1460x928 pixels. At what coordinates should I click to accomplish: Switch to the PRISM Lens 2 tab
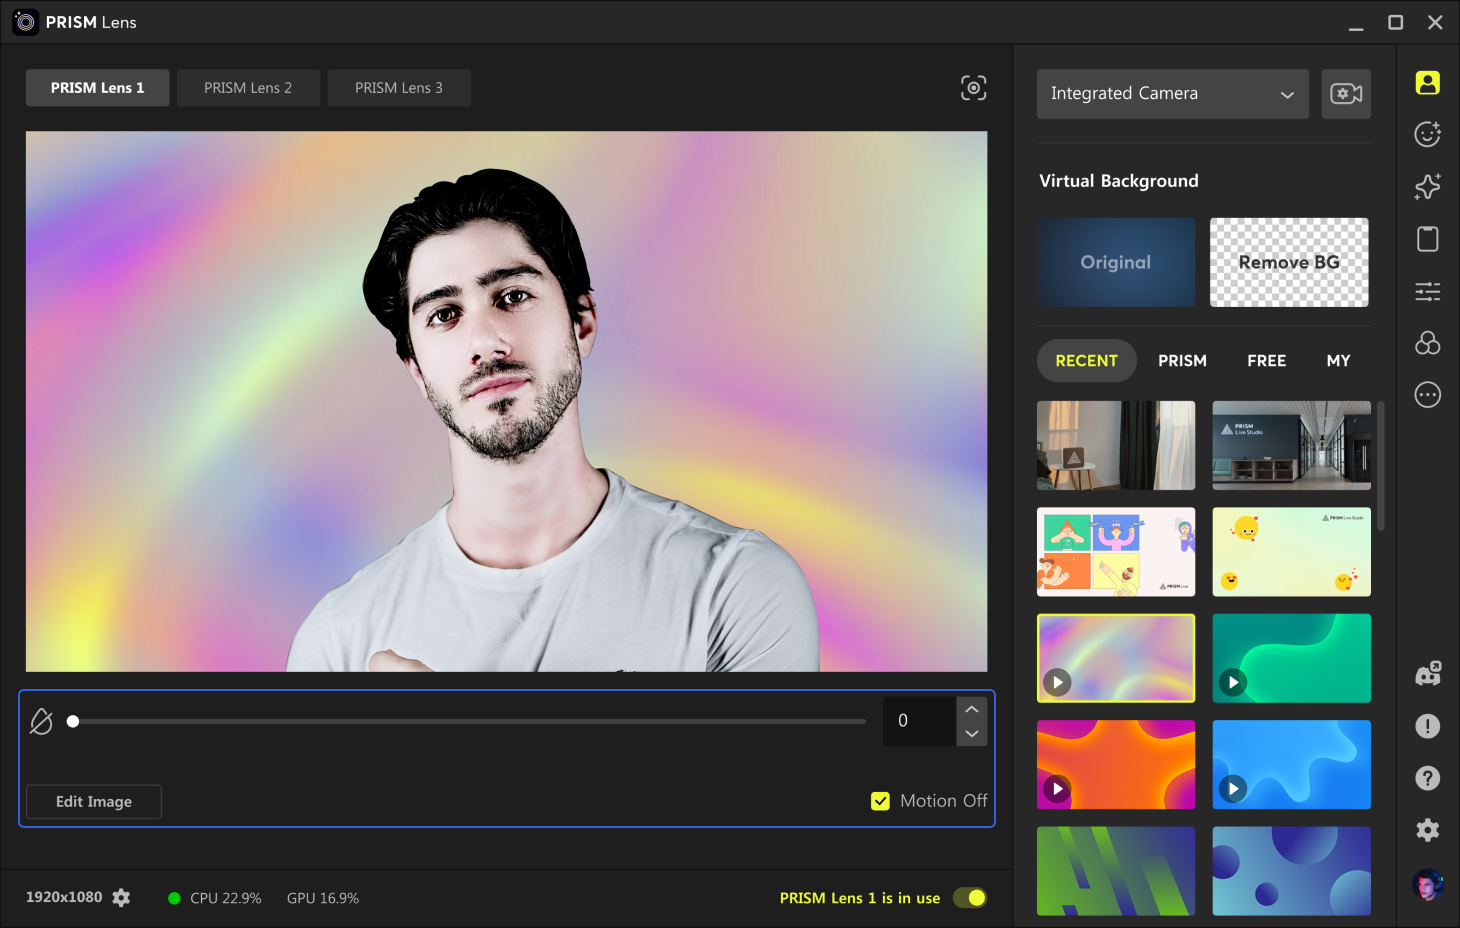(248, 88)
